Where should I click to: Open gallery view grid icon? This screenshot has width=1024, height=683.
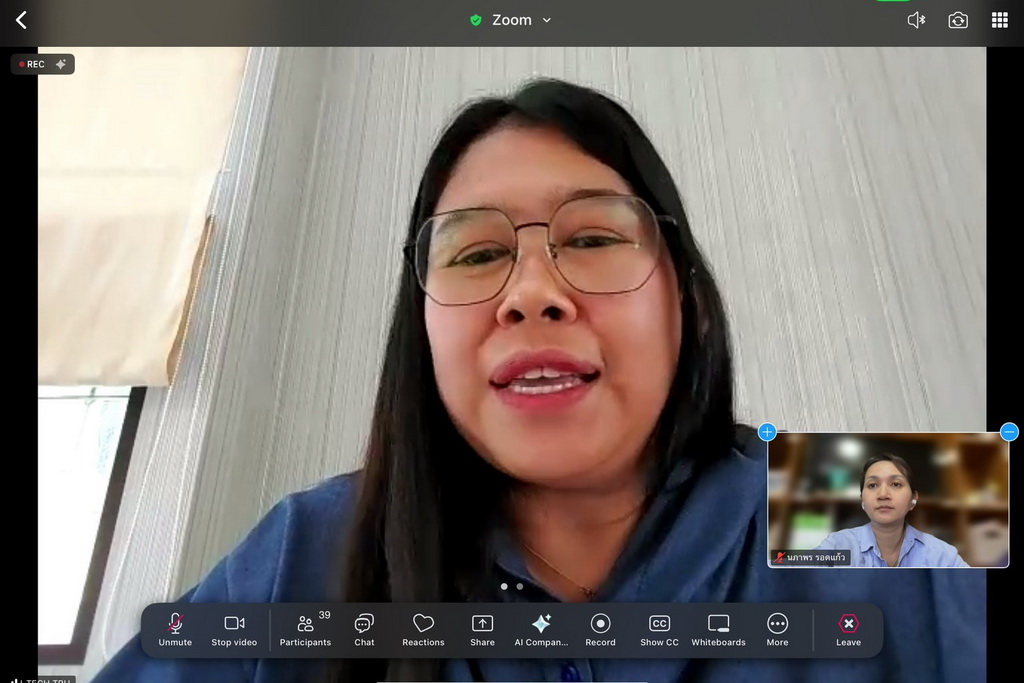1000,20
